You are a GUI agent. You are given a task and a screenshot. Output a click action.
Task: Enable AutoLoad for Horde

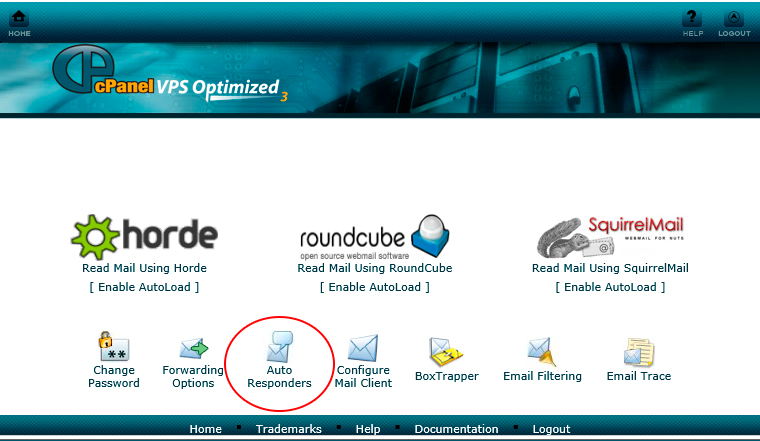[x=144, y=287]
